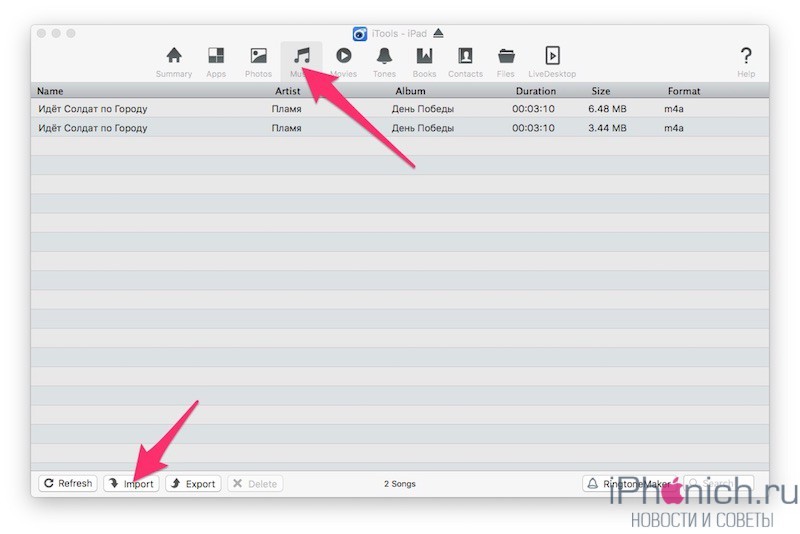Sort by the Artist column header
The image size is (800, 534).
click(288, 91)
